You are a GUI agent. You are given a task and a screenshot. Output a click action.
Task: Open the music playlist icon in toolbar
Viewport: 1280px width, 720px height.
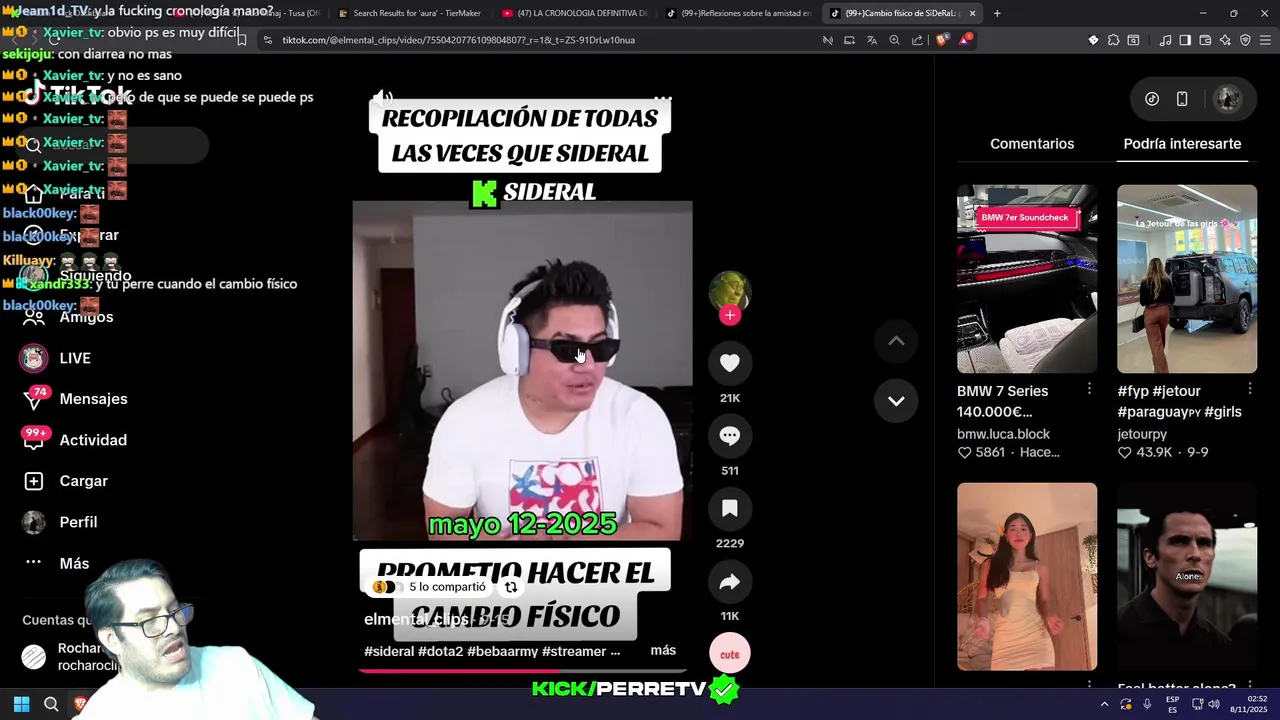click(1165, 40)
